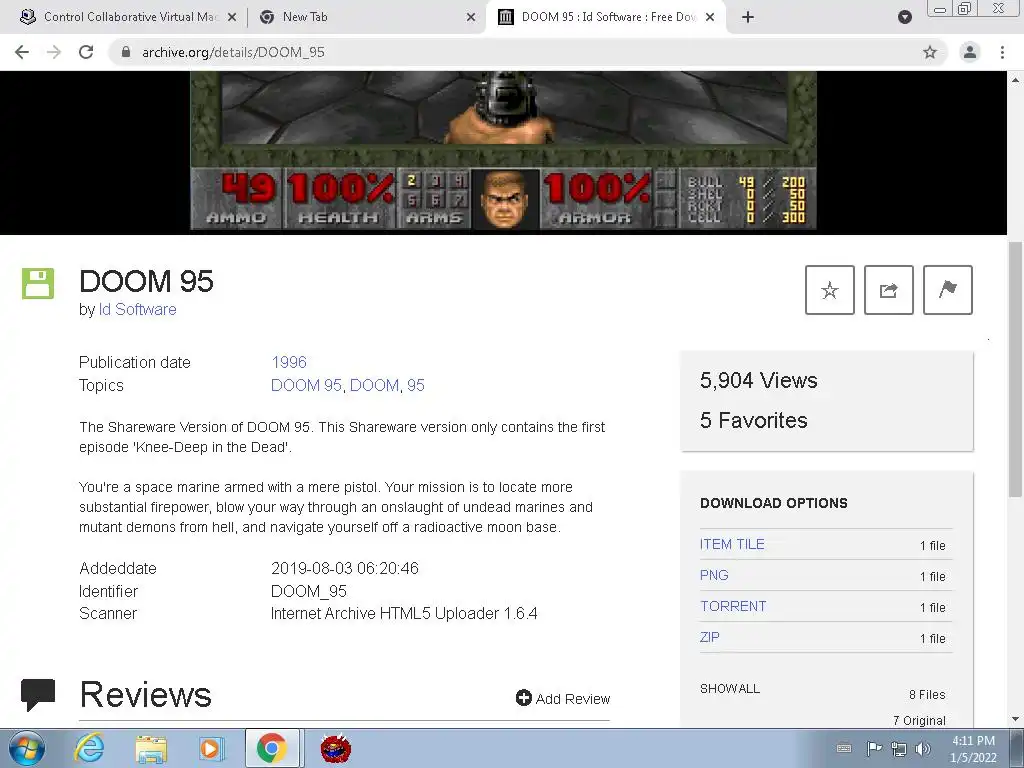Click the Chrome taskbar icon
1024x768 pixels.
click(x=272, y=748)
